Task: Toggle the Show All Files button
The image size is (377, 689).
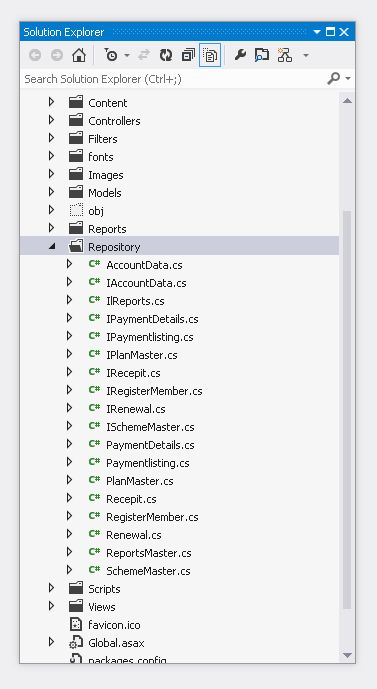Action: [210, 55]
